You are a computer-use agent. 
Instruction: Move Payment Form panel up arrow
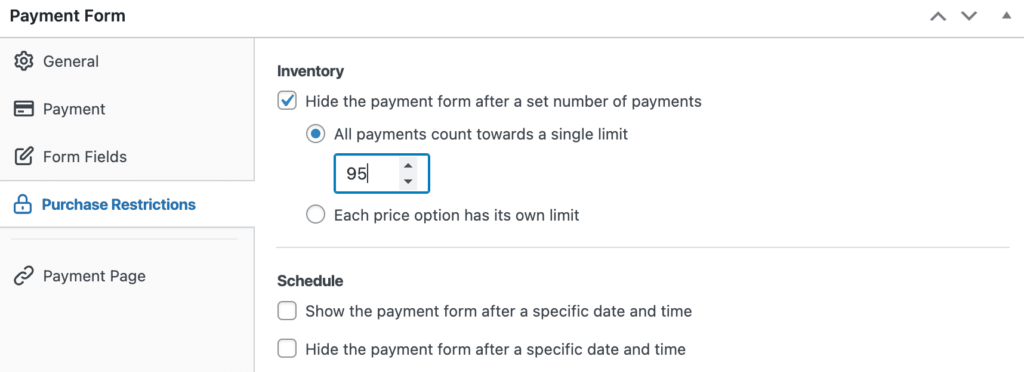(938, 16)
